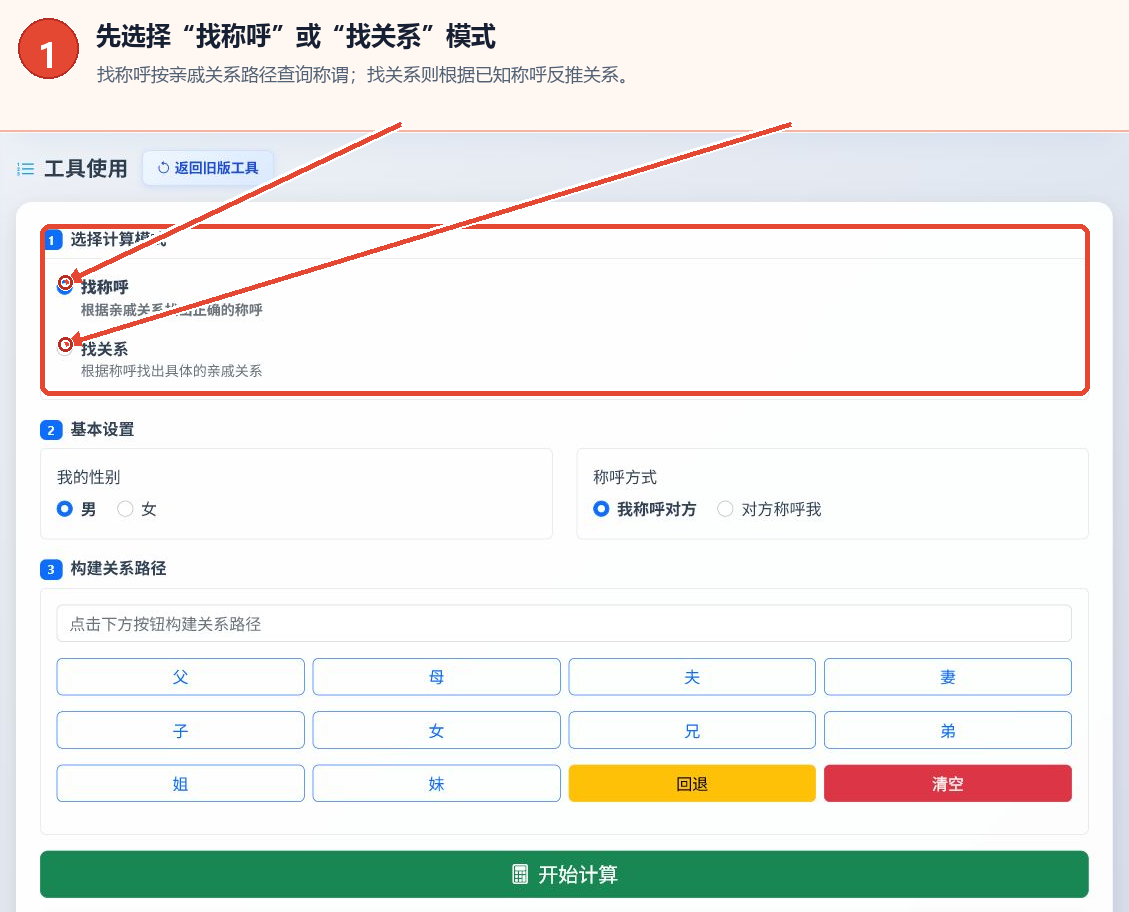Add 父 to the relationship path
Image resolution: width=1129 pixels, height=912 pixels.
point(181,677)
